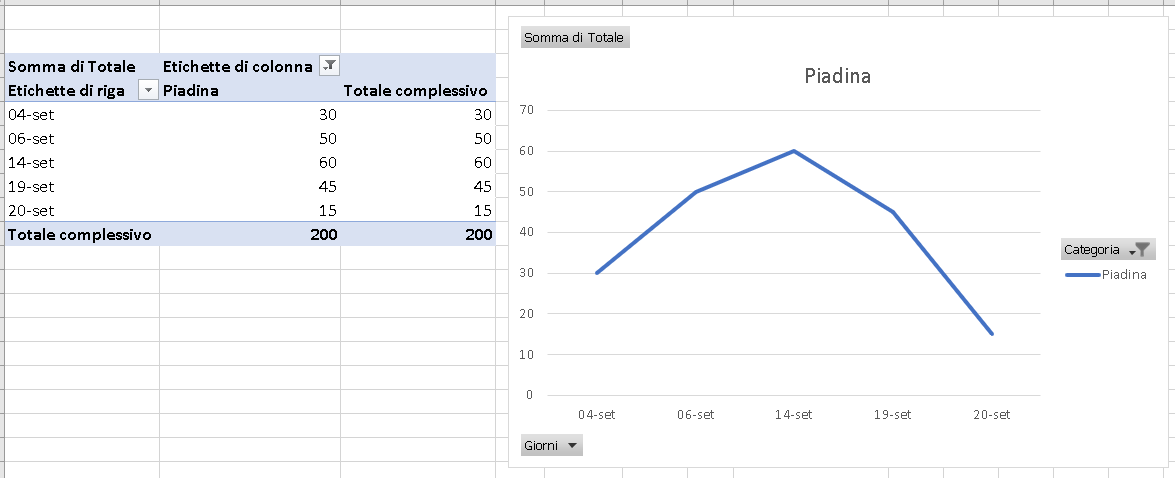Expand the Etichette di riga dropdown arrow

148,91
